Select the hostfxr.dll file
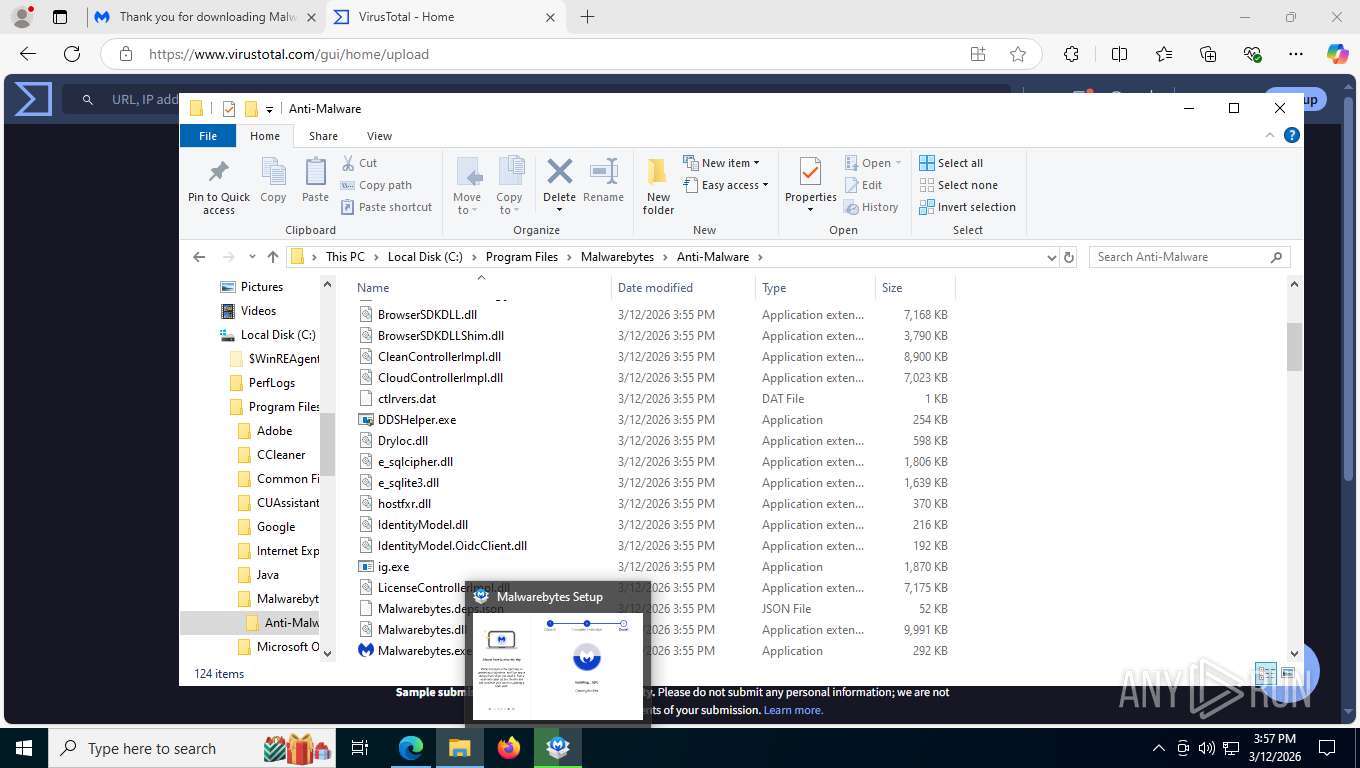The height and width of the screenshot is (768, 1360). tap(404, 504)
